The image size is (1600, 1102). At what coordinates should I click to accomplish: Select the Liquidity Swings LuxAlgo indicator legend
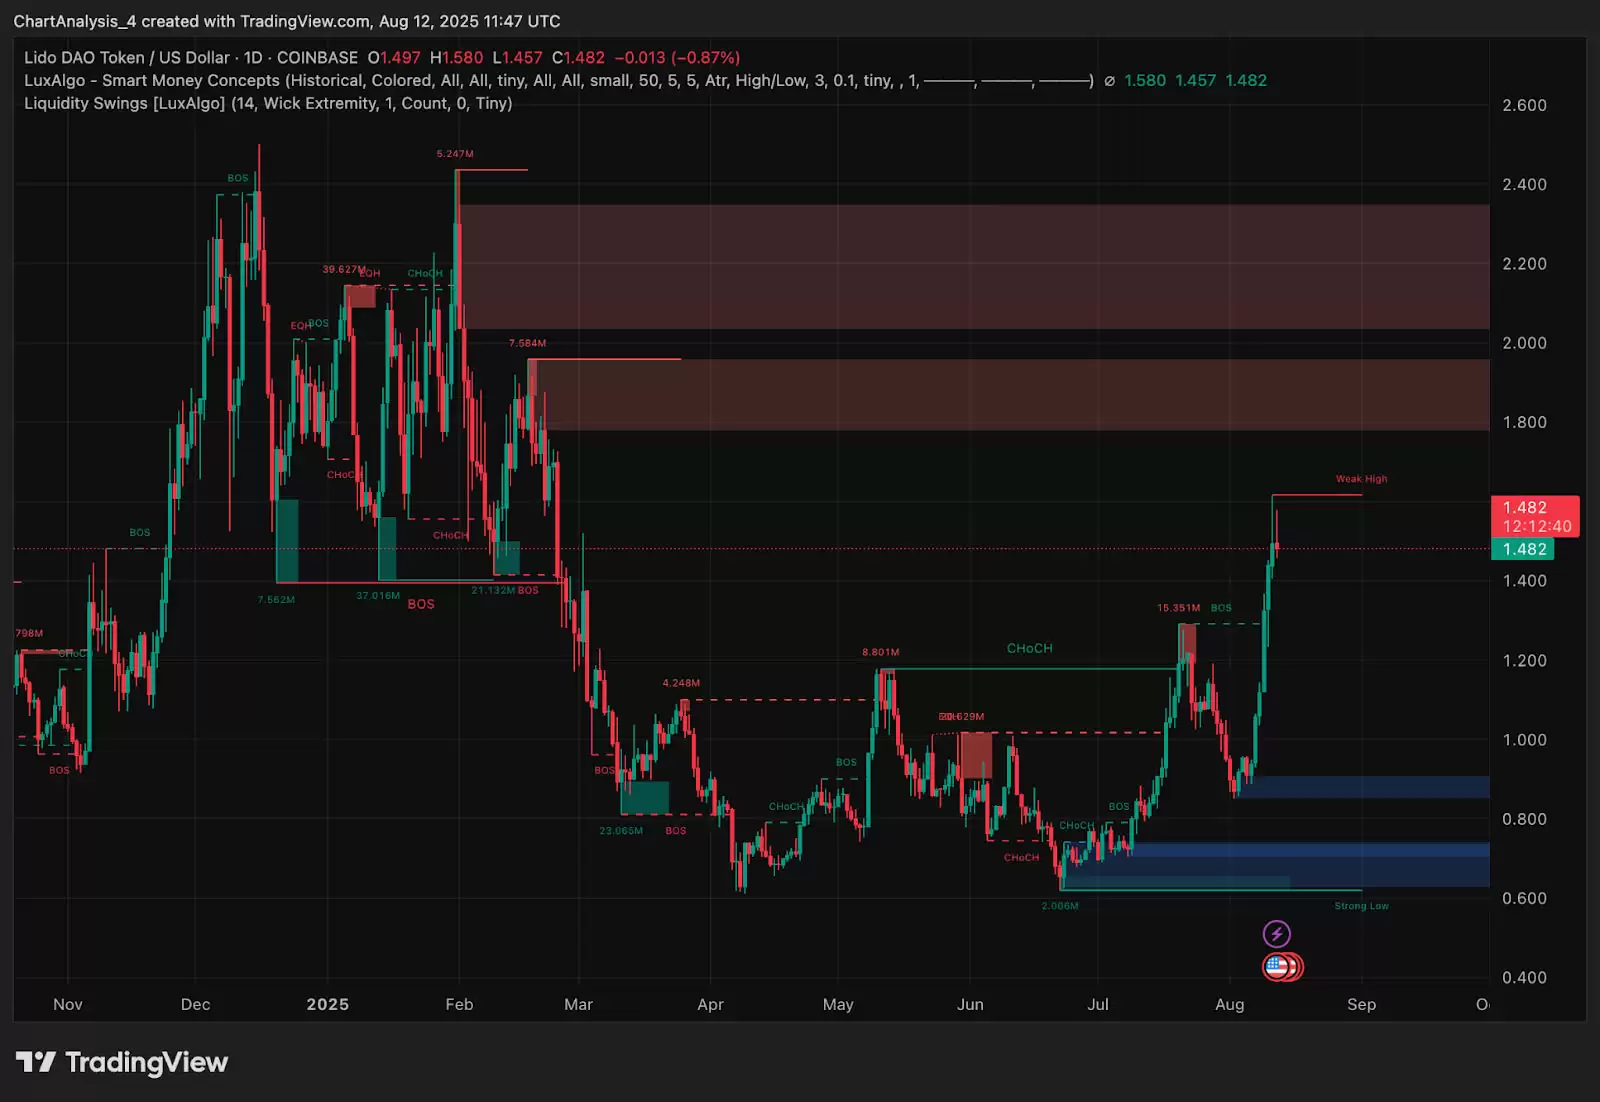click(268, 103)
